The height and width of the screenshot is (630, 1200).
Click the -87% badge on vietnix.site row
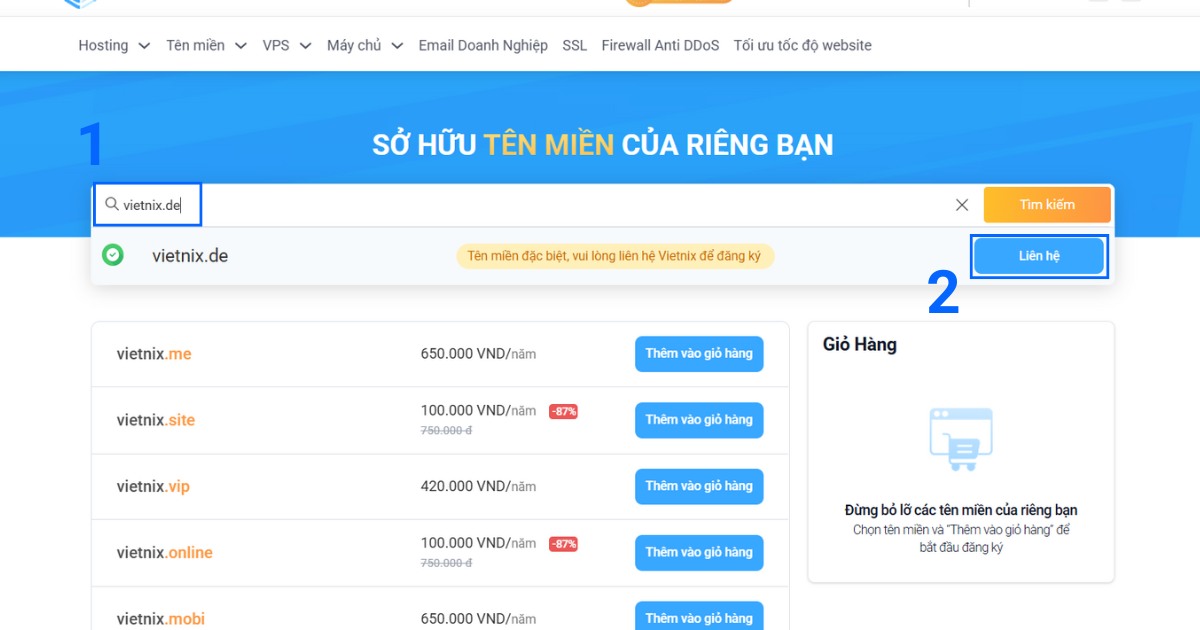[x=564, y=410]
